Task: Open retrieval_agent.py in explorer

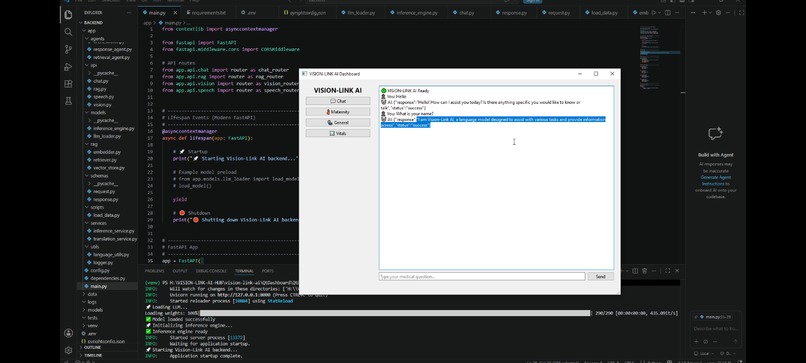Action: coord(109,58)
